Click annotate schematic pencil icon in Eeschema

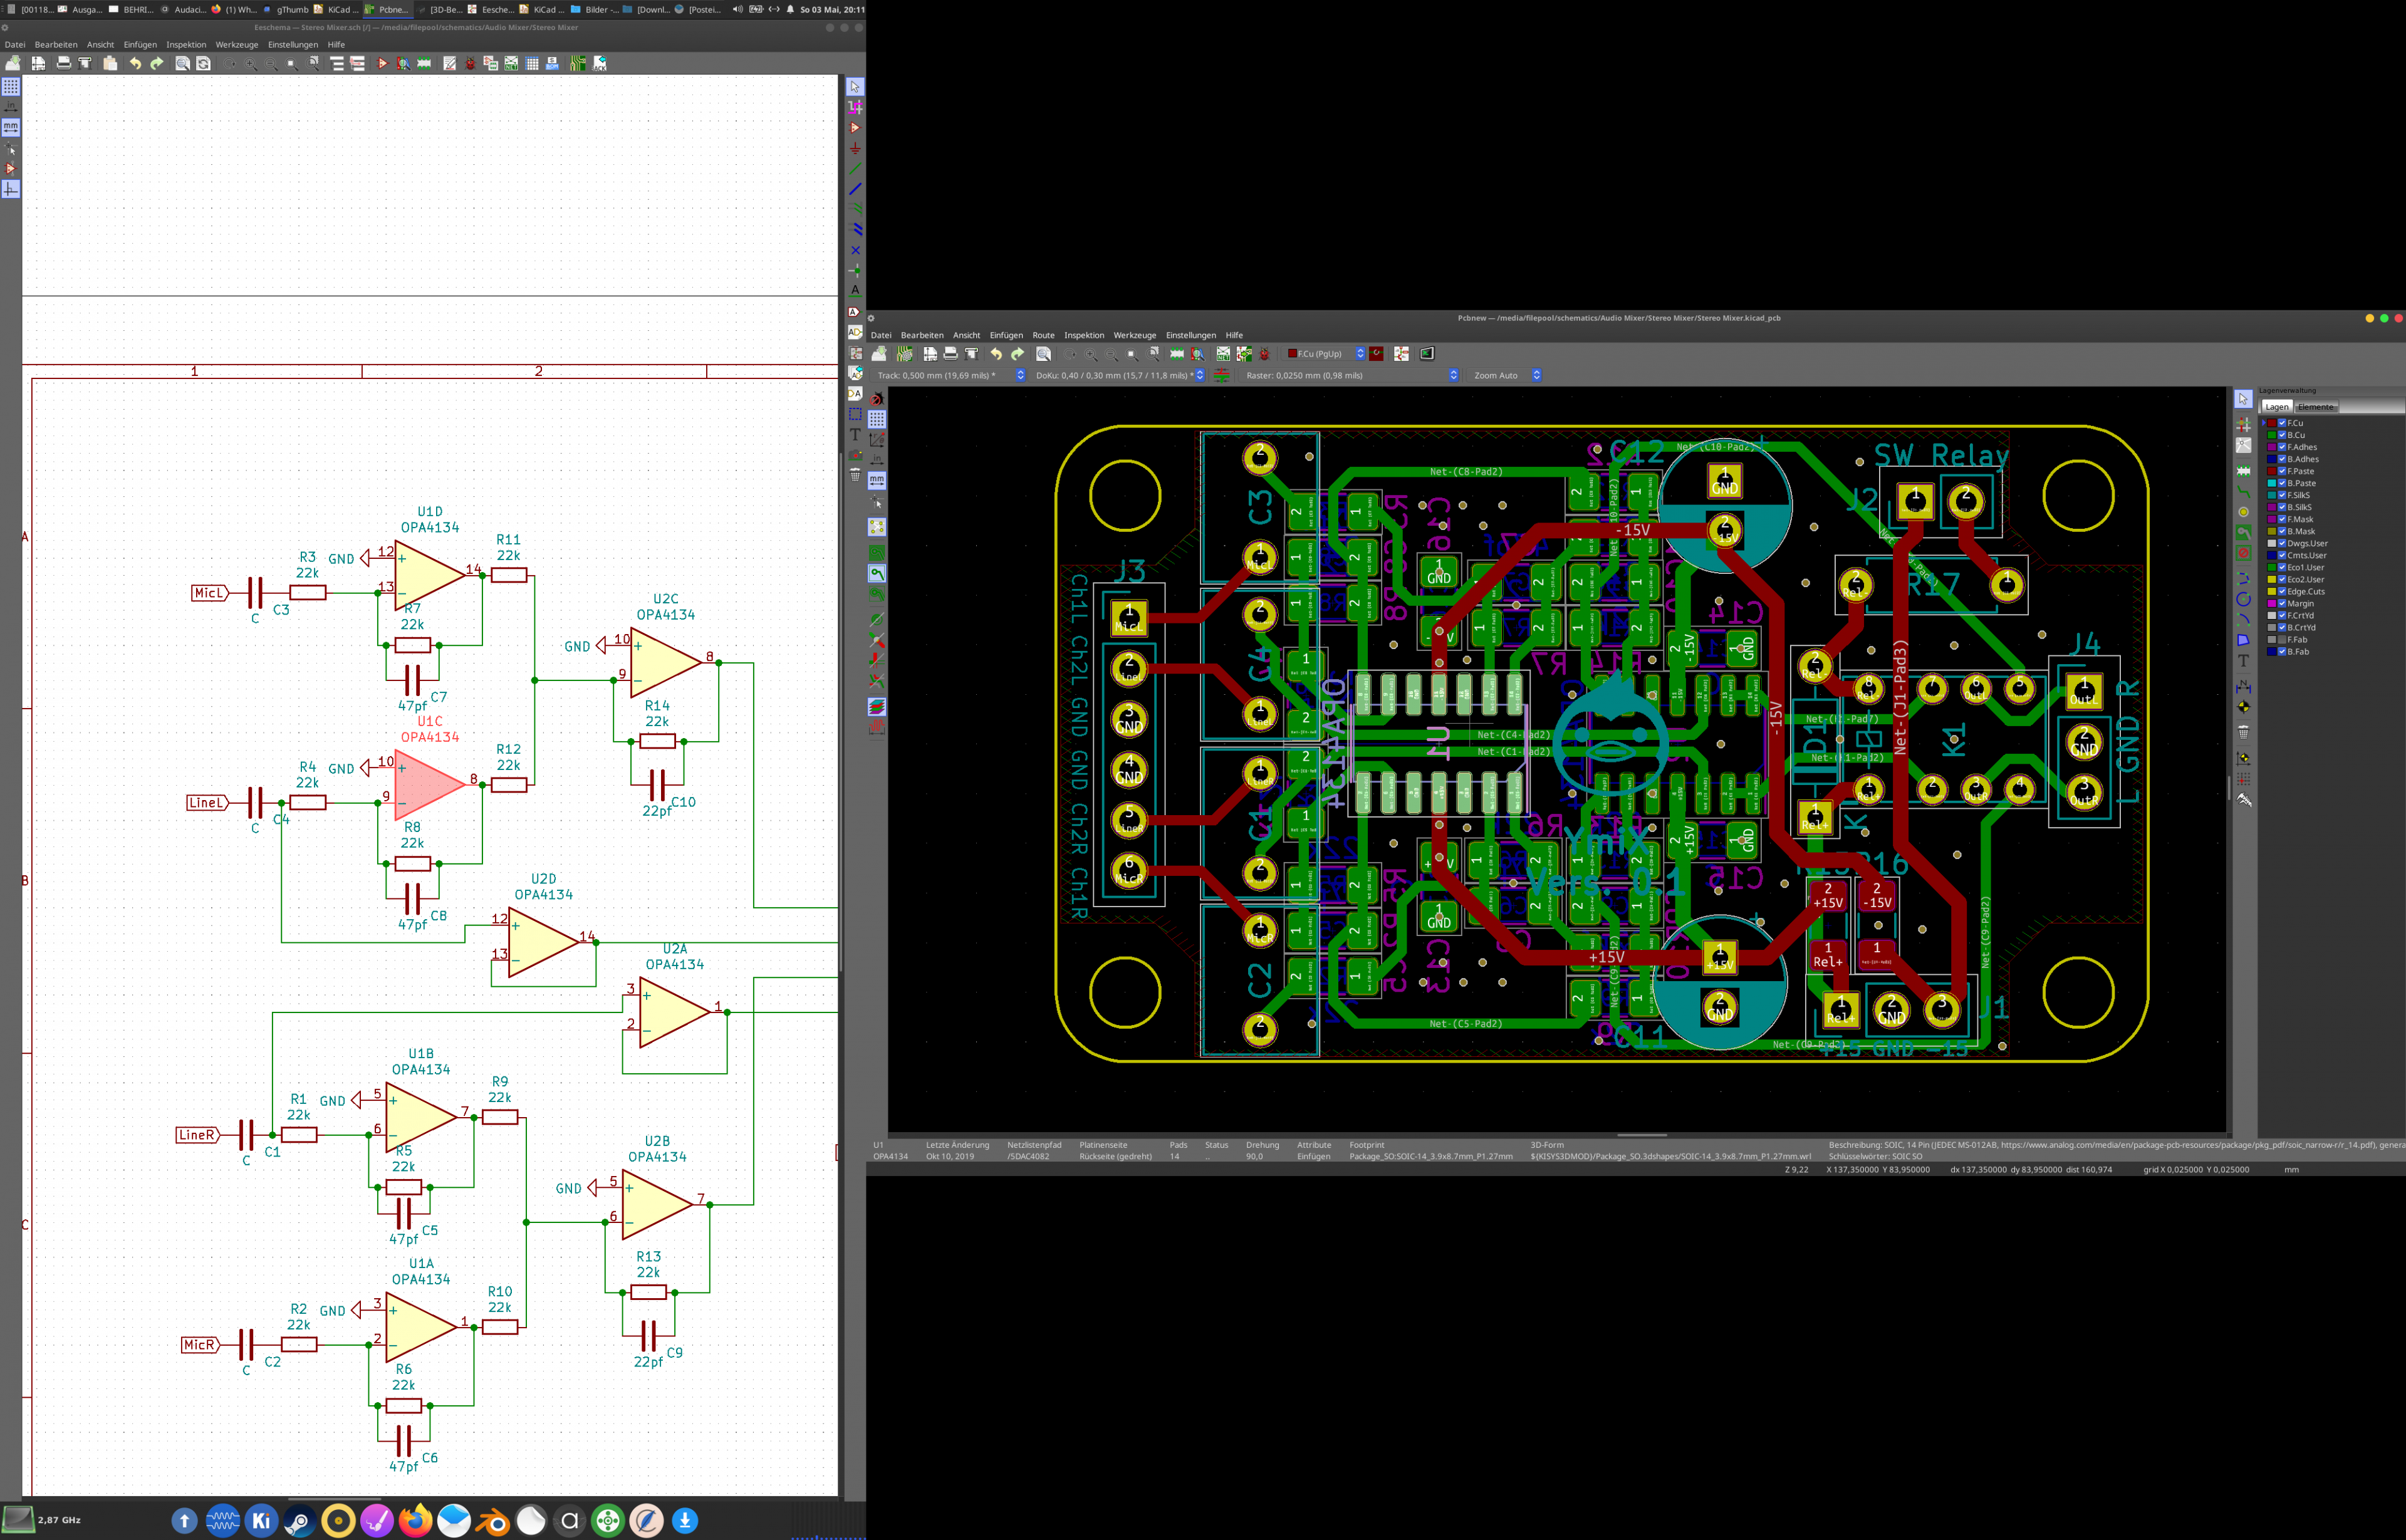pyautogui.click(x=450, y=64)
